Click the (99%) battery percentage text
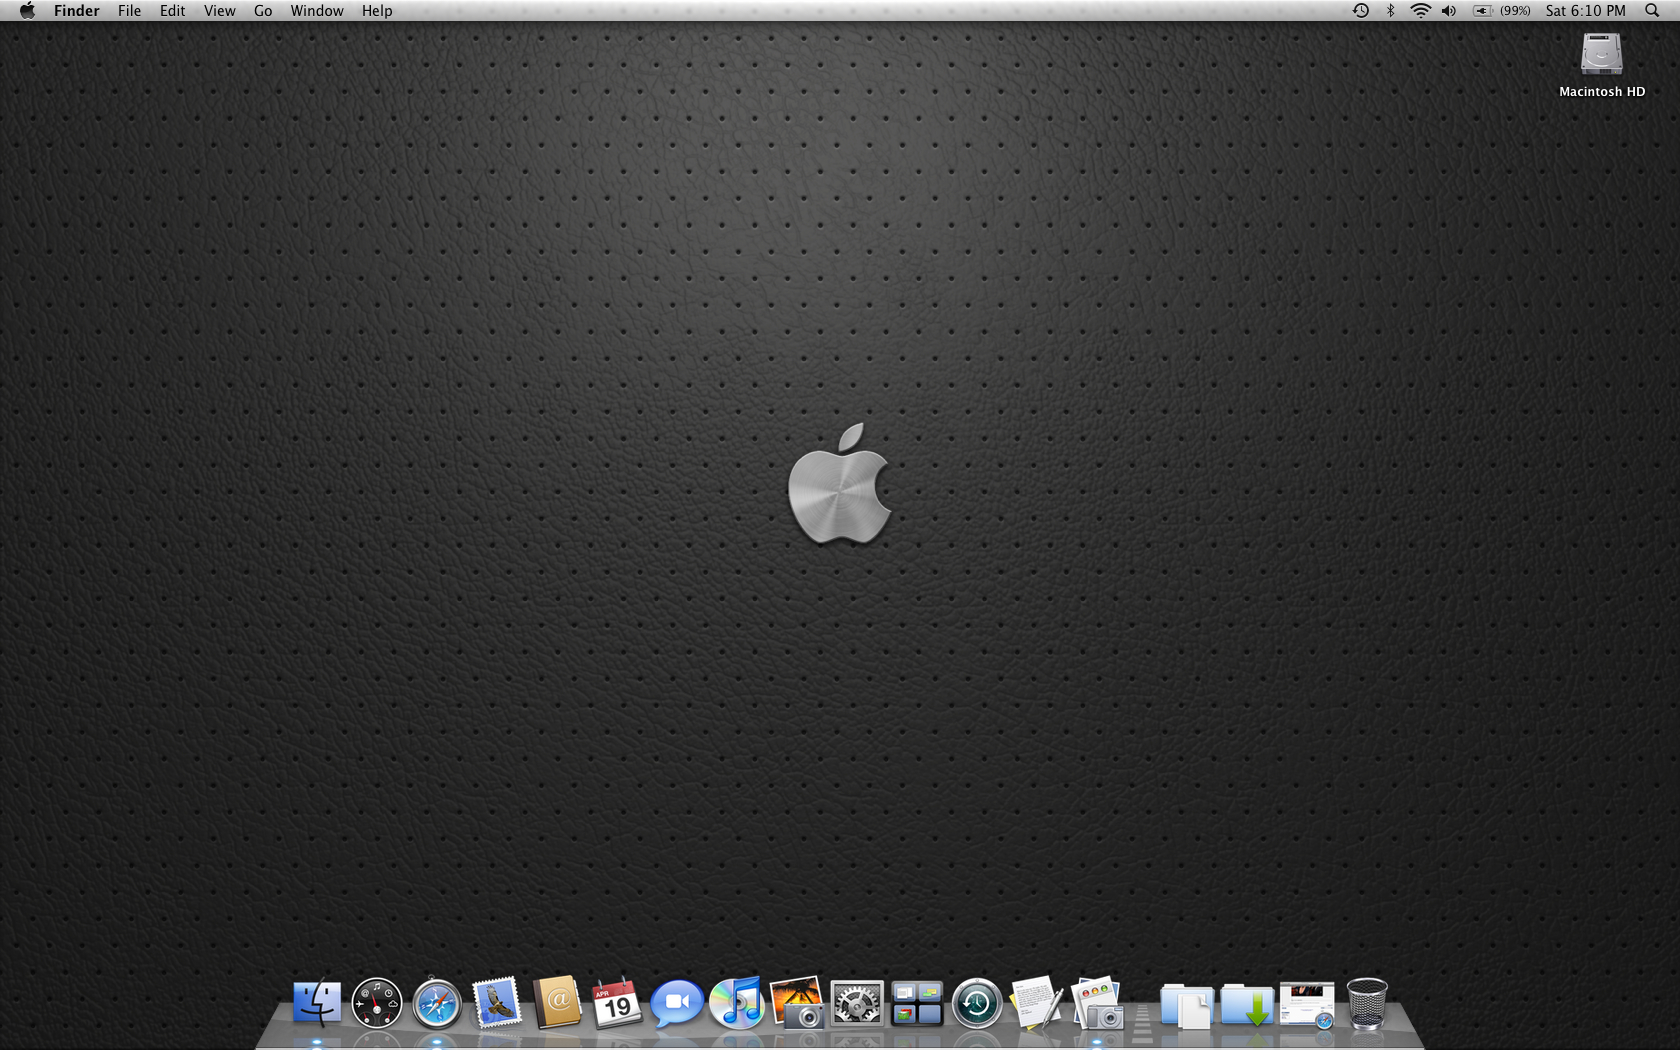1680x1050 pixels. tap(1515, 11)
